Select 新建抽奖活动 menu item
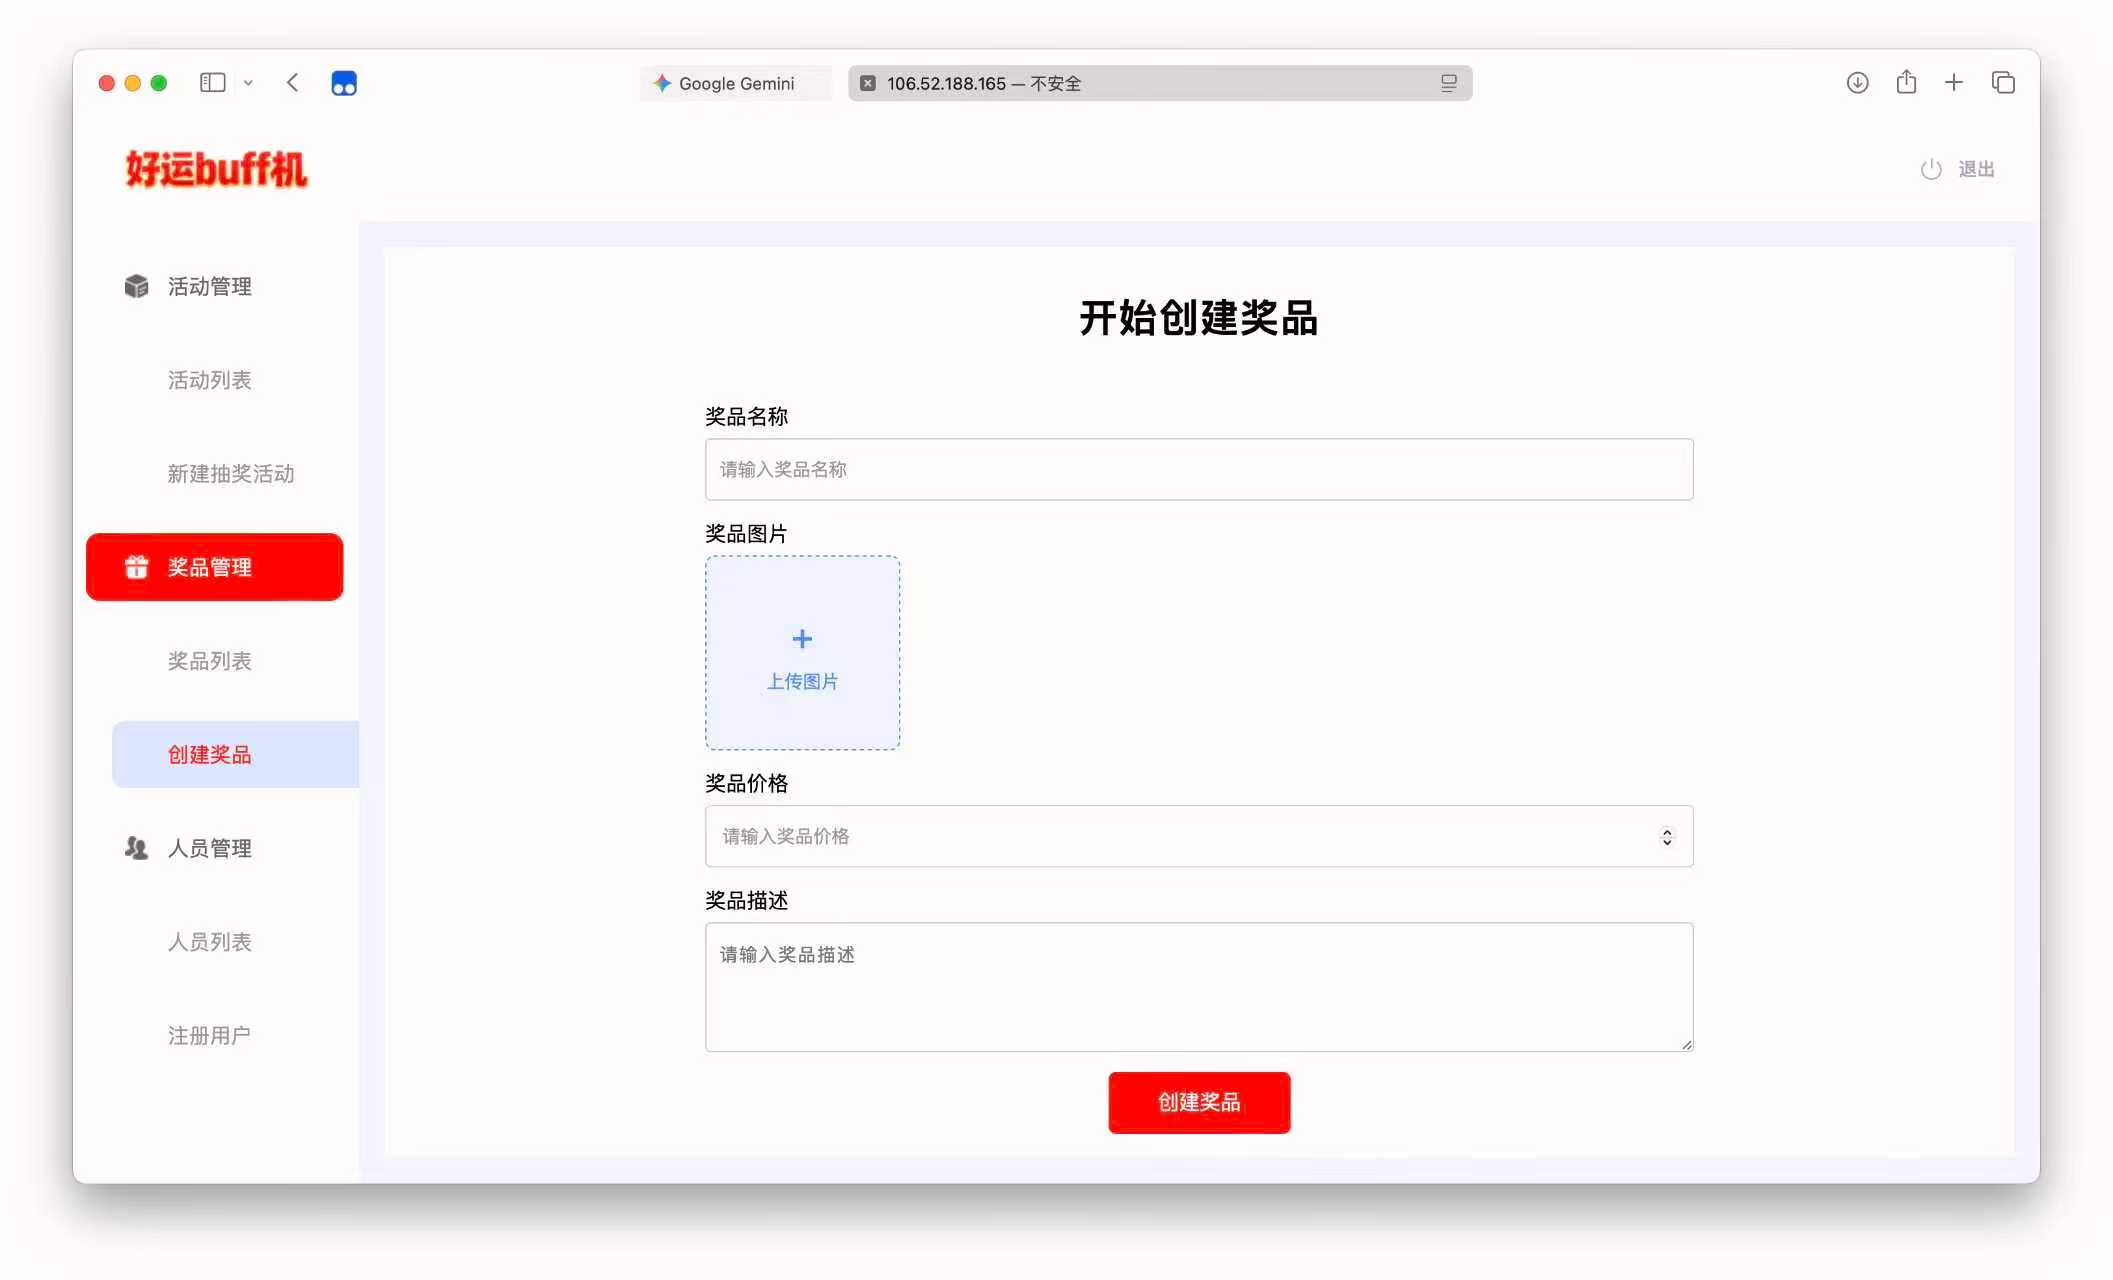Image resolution: width=2113 pixels, height=1280 pixels. coord(231,474)
